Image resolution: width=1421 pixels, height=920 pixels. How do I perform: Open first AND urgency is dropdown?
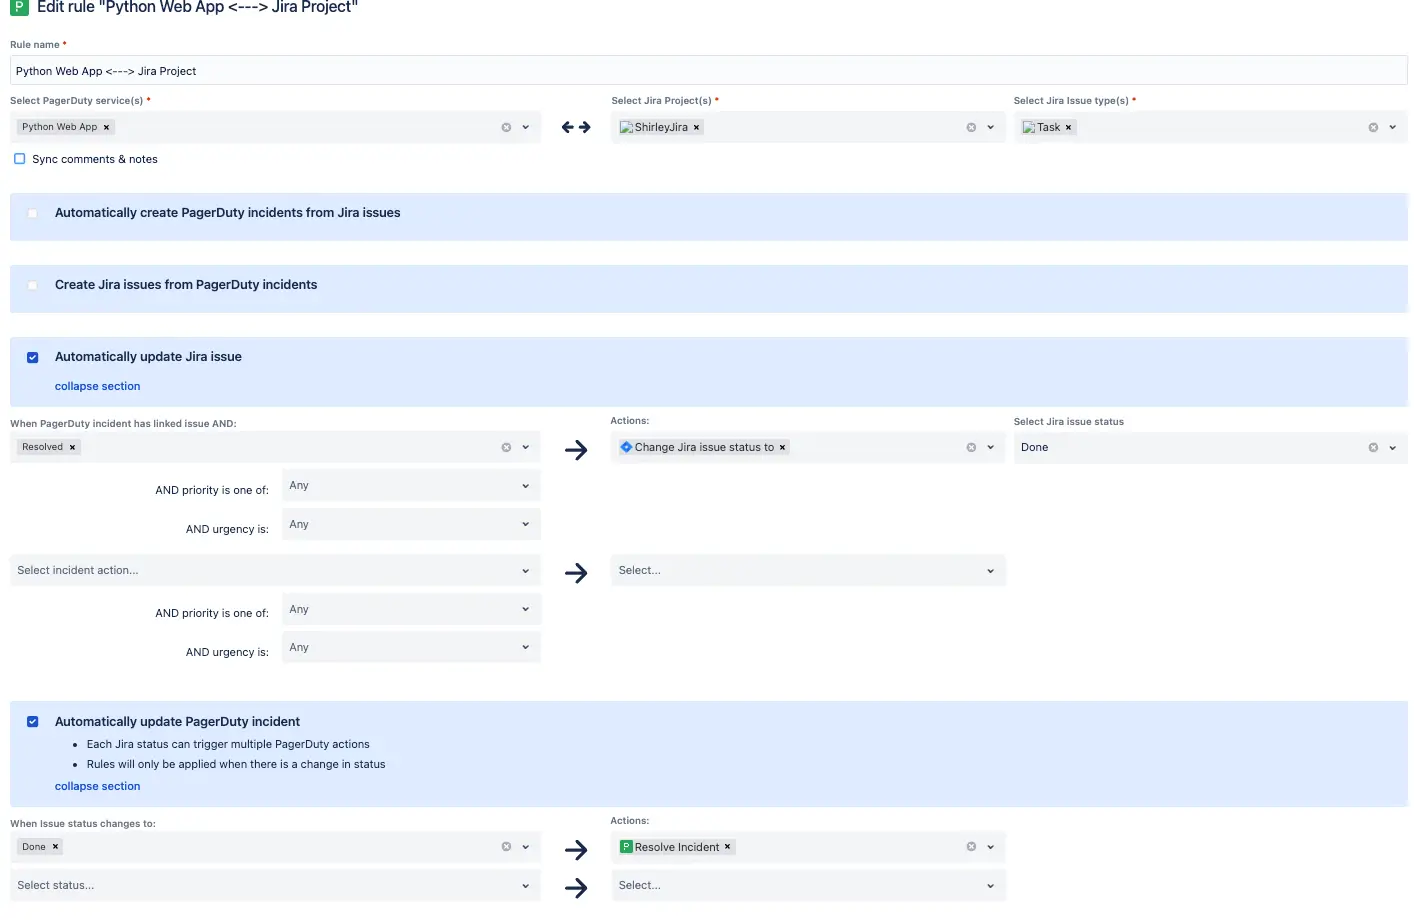pos(411,524)
